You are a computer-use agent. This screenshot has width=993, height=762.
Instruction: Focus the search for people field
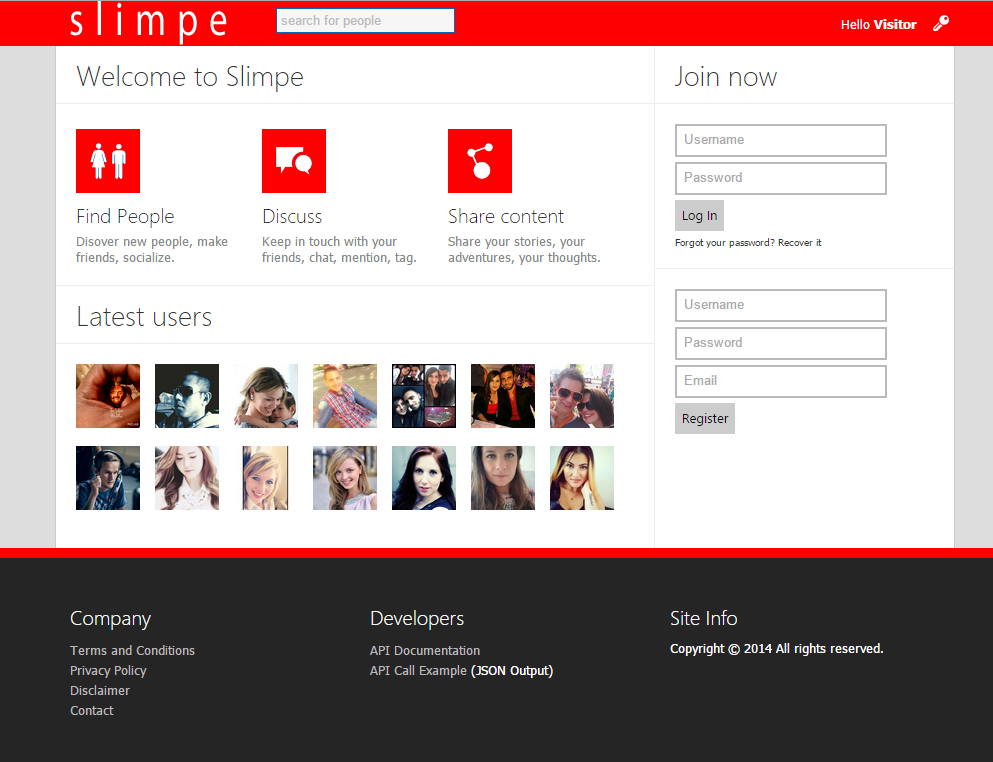point(365,20)
